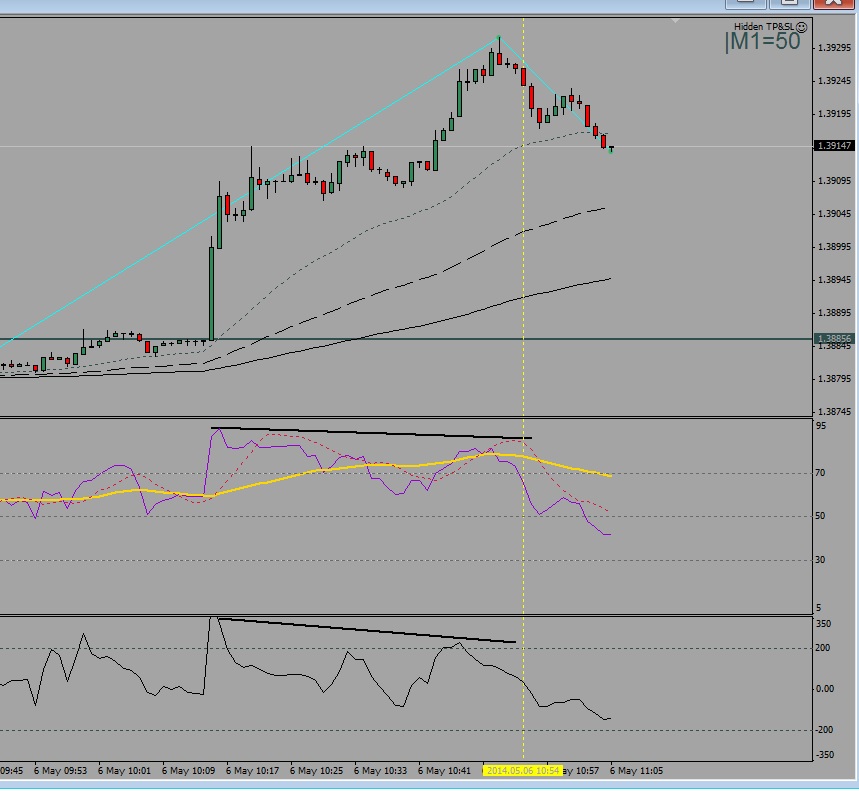This screenshot has width=859, height=791.
Task: Click price scale value 1.38995
Action: pyautogui.click(x=834, y=247)
